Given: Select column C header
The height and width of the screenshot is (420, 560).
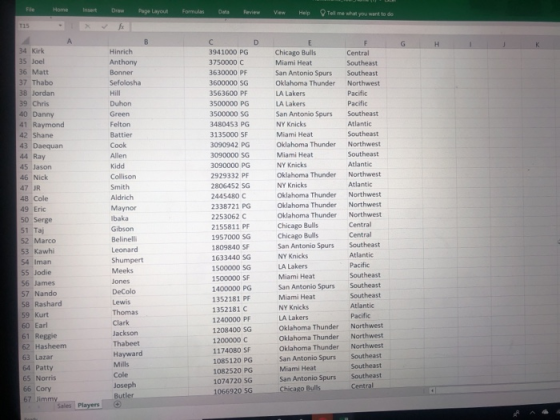Looking at the screenshot, I should coord(211,42).
